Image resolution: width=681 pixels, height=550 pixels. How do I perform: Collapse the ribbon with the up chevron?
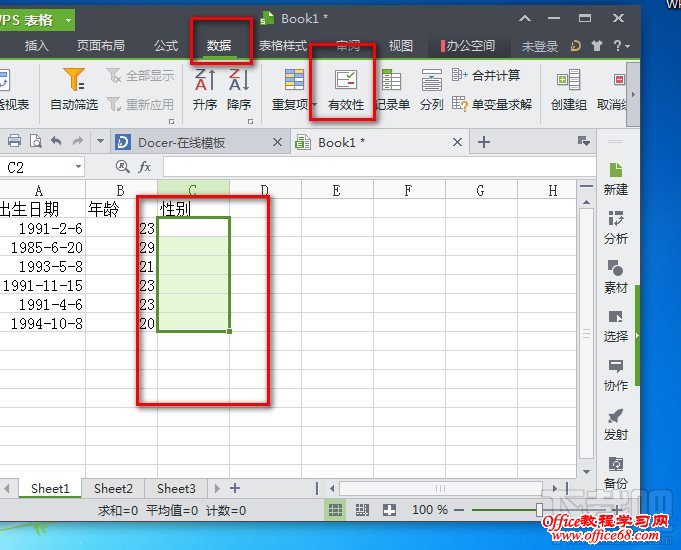525,18
